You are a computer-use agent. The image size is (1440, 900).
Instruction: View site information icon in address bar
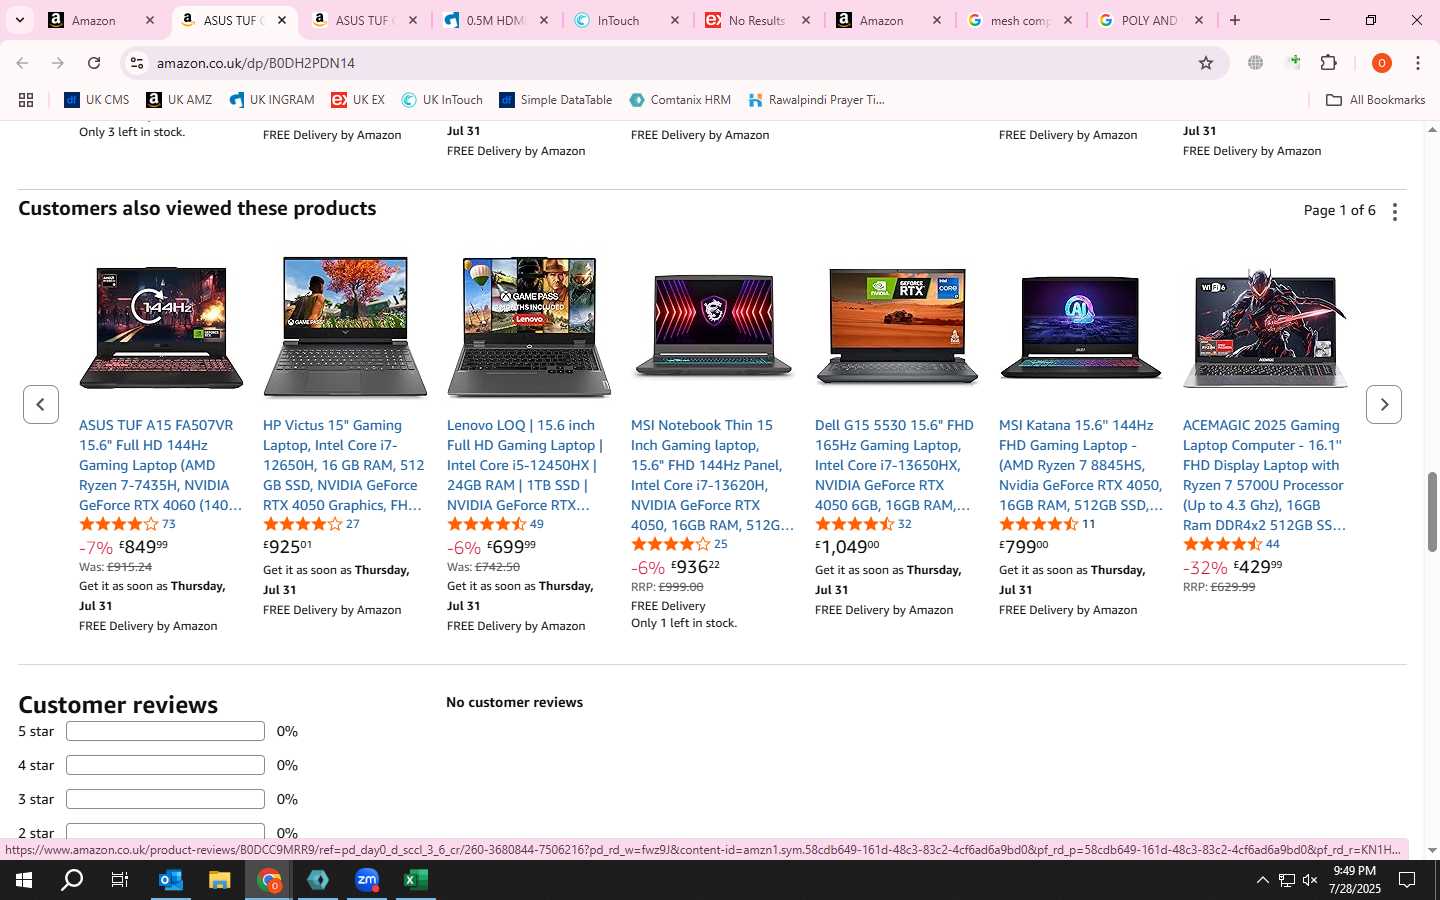tap(137, 63)
